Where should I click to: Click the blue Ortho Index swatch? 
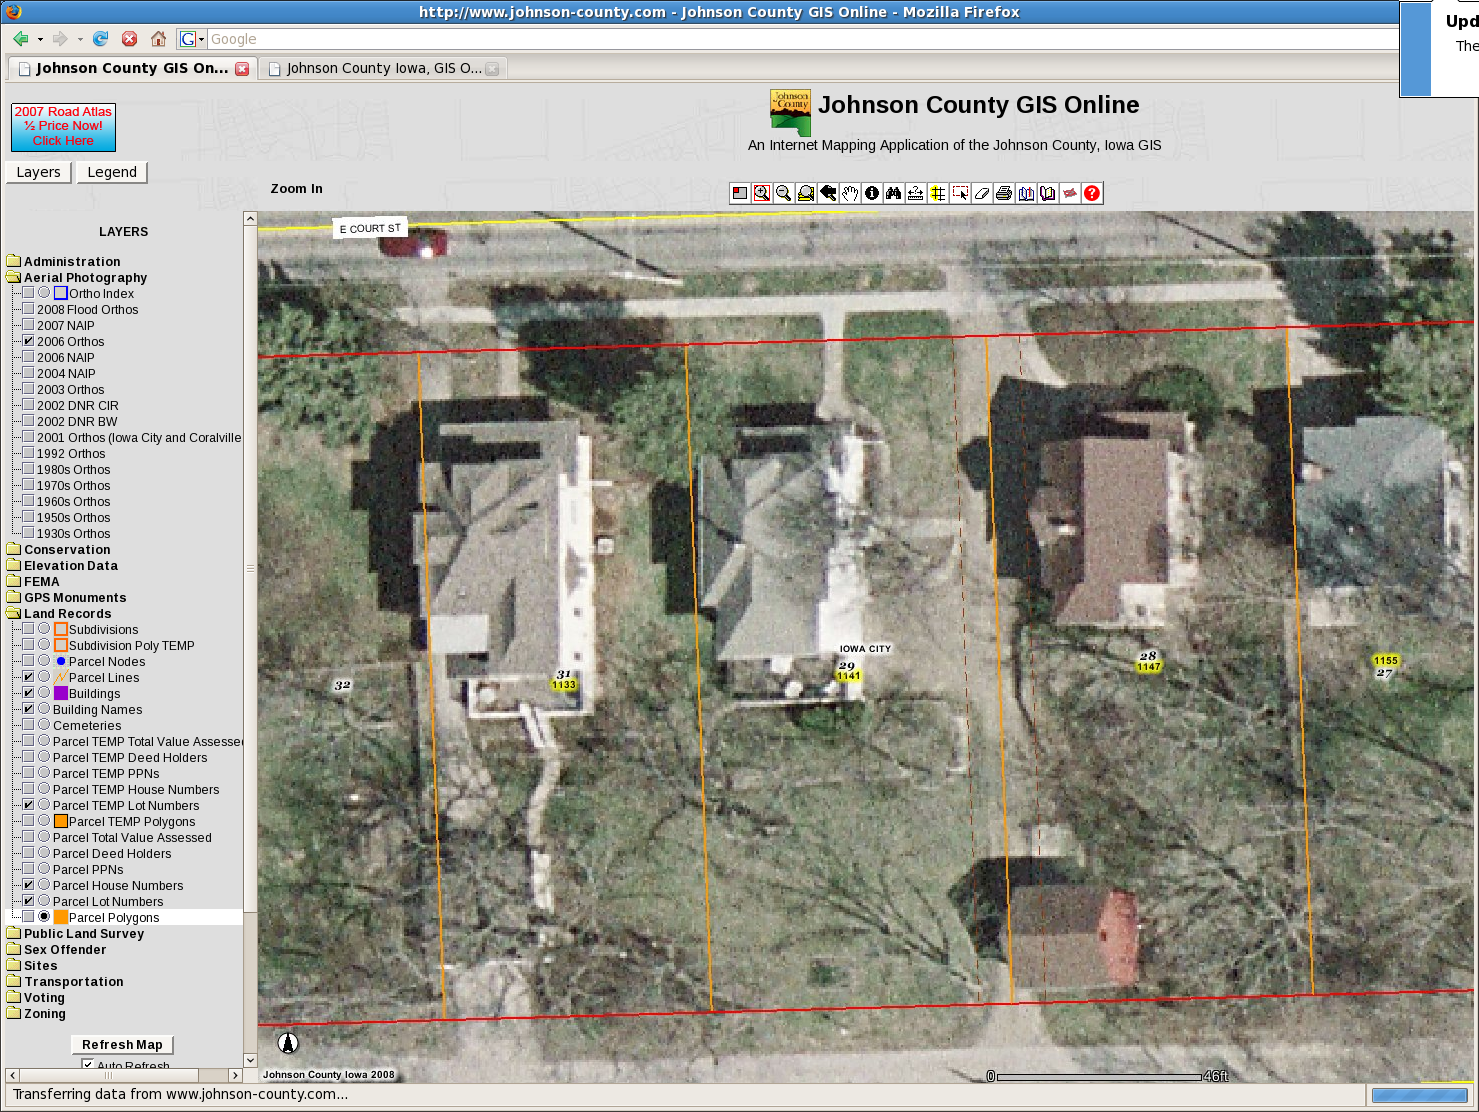pos(61,293)
